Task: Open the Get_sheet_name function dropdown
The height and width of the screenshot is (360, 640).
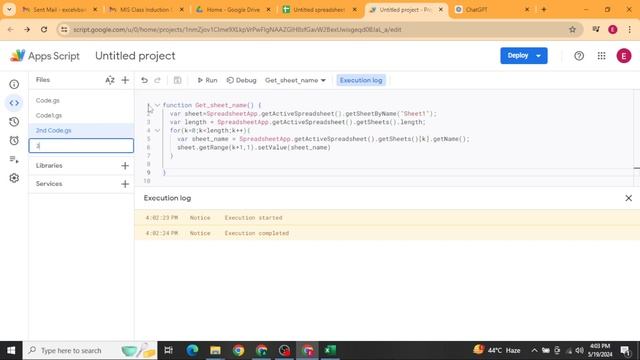Action: tap(295, 80)
